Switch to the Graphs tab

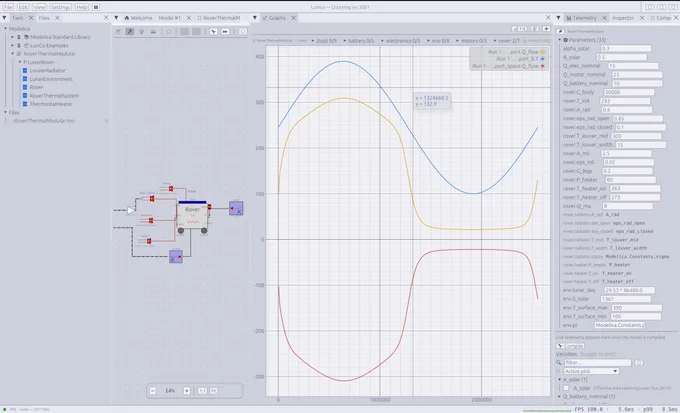[x=277, y=18]
